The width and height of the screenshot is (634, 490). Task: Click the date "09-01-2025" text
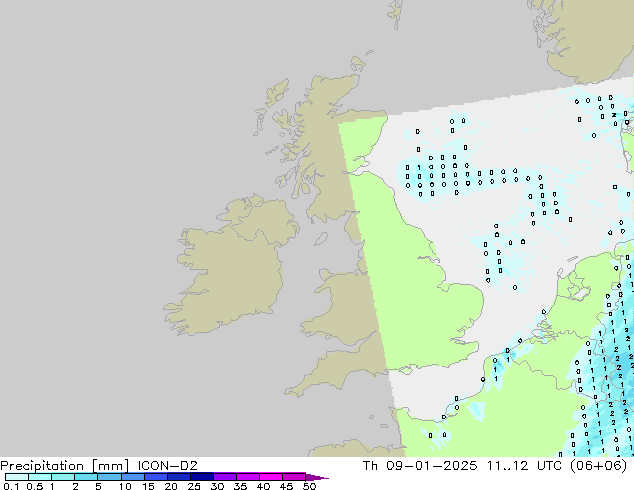click(x=431, y=465)
